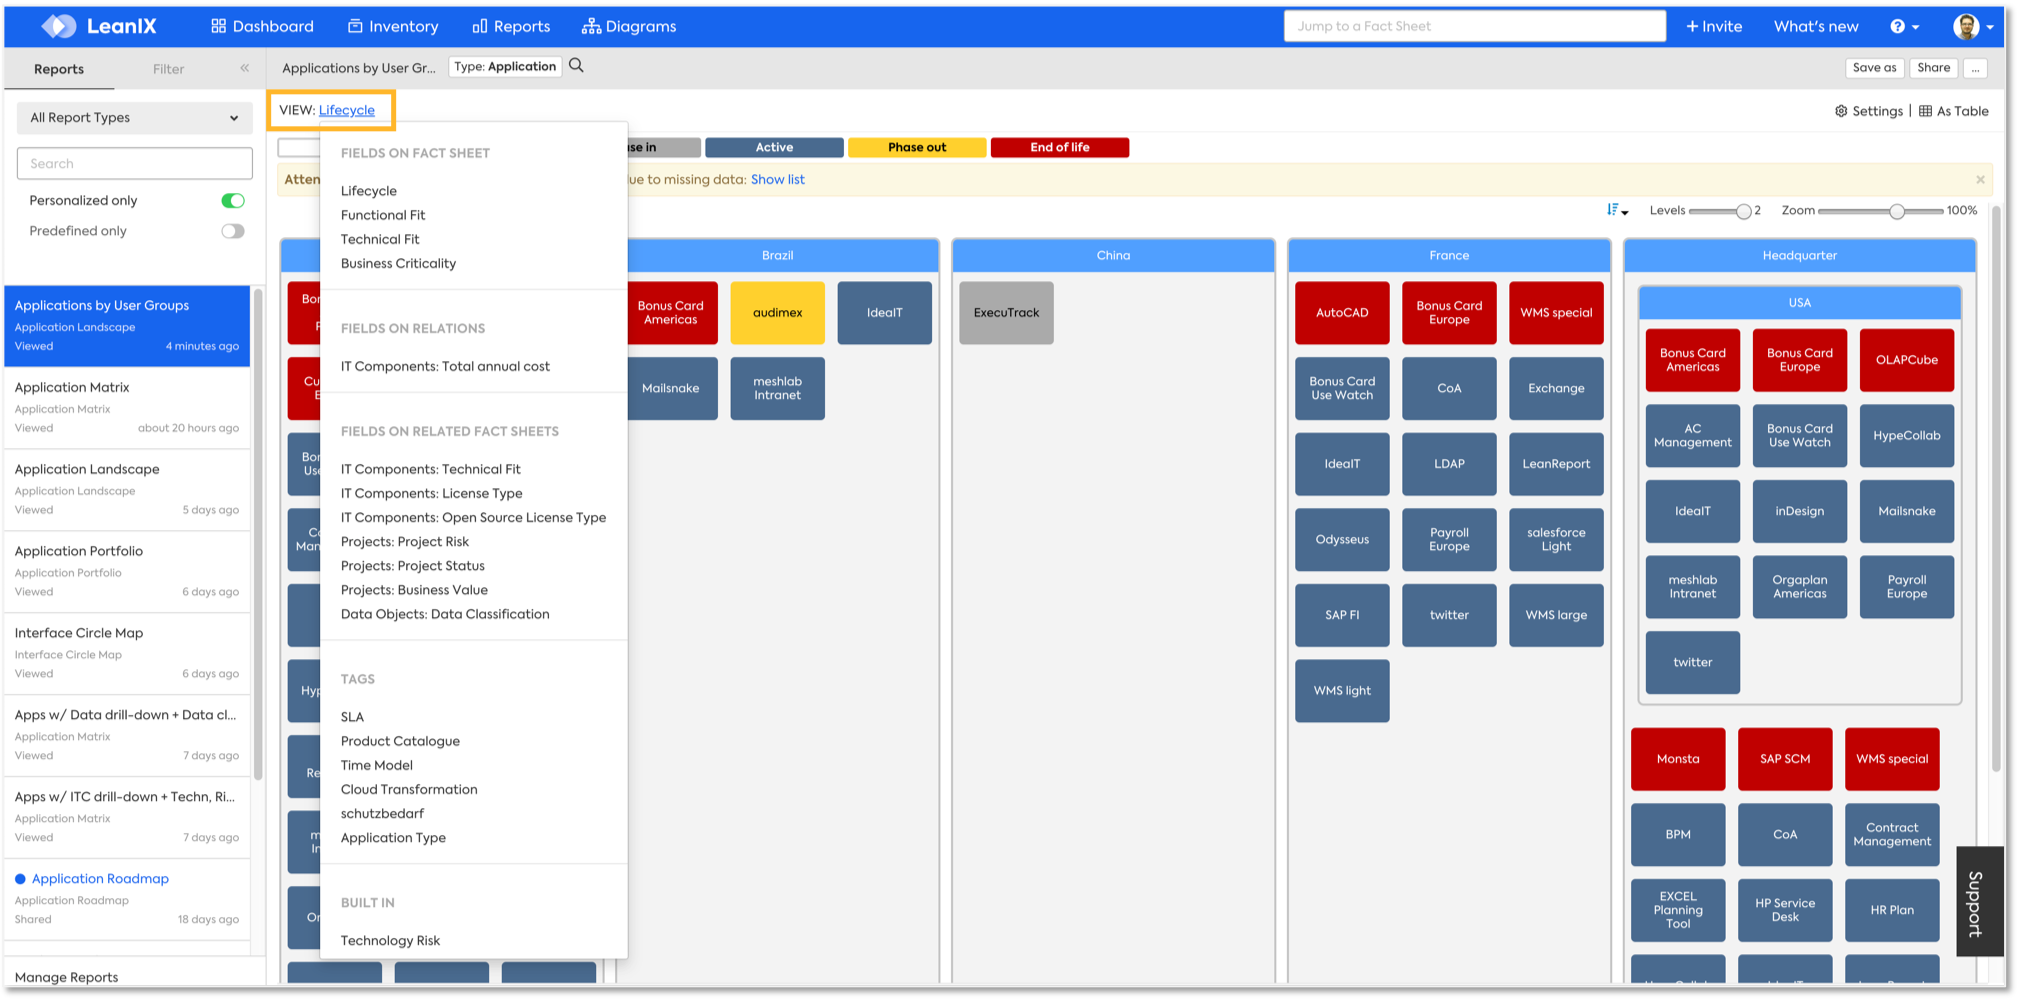
Task: Click the audimex application tile
Action: point(777,313)
